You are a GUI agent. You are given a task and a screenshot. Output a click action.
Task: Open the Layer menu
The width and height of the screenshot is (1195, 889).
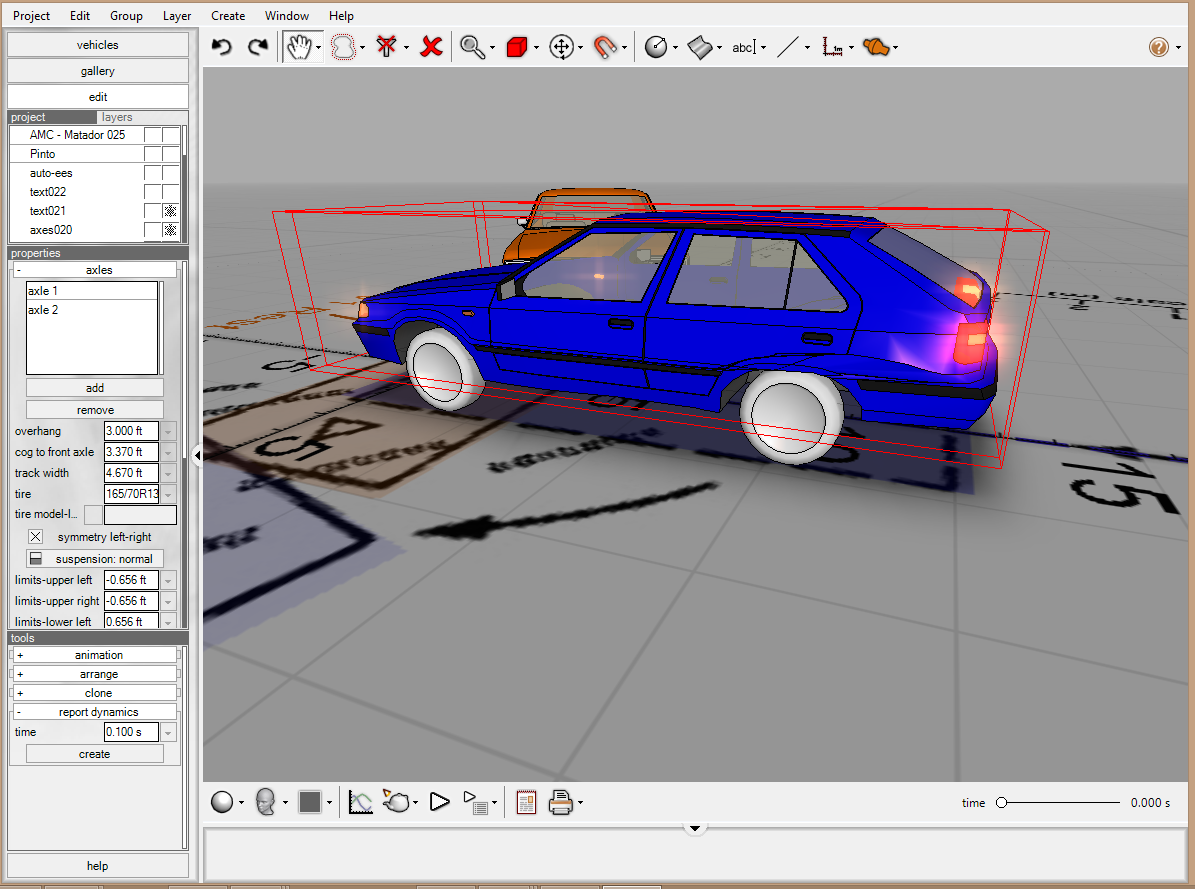pos(177,15)
